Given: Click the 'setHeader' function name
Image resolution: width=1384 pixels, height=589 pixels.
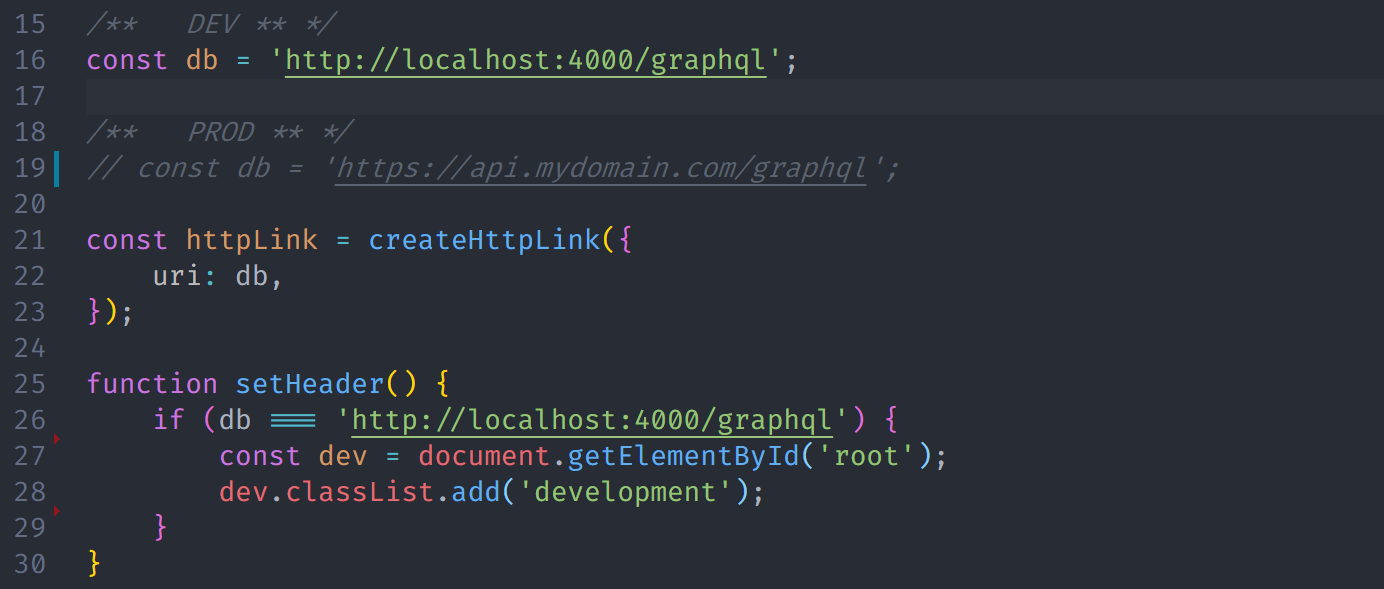Looking at the screenshot, I should tap(310, 384).
